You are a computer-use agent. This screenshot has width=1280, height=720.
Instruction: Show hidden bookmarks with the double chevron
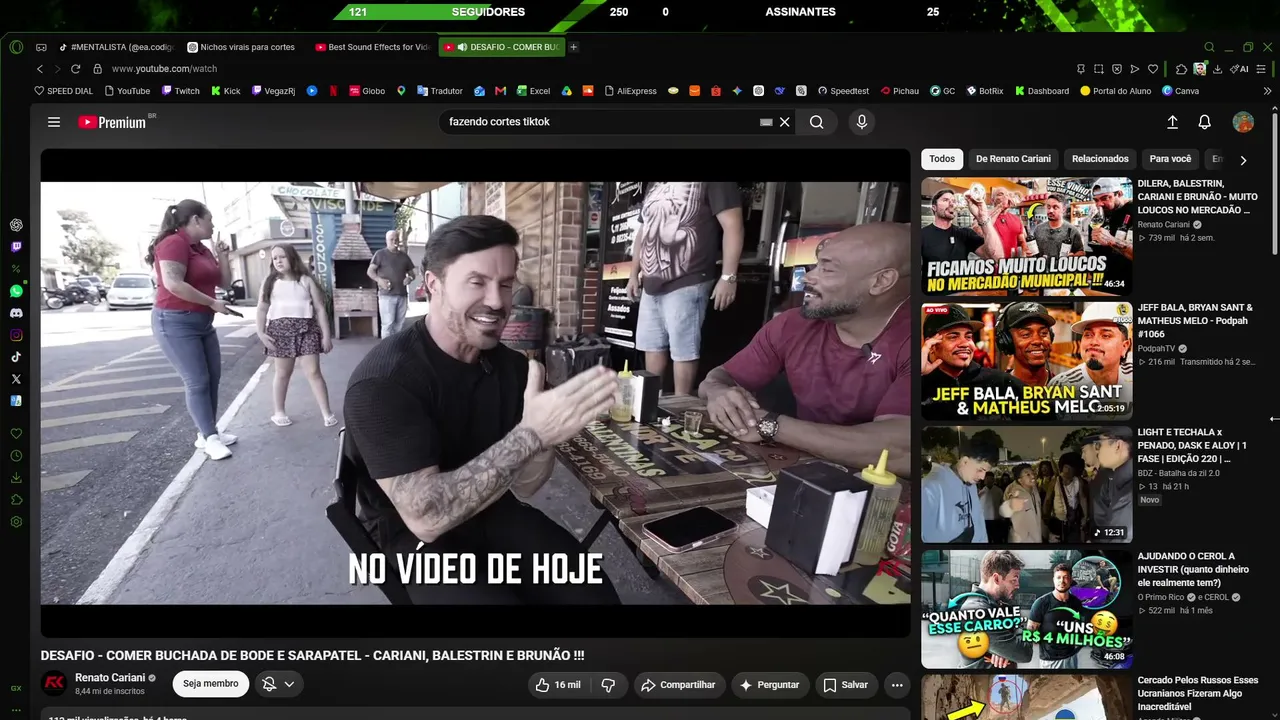pyautogui.click(x=1267, y=91)
